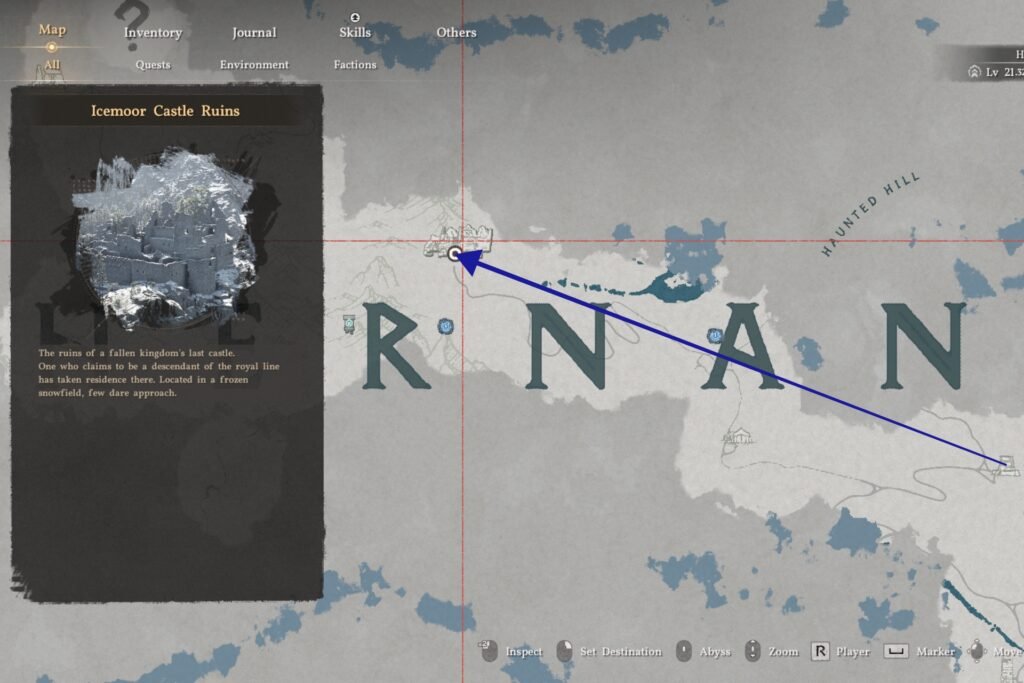Click the blue fast travel waypoint near letter R
The height and width of the screenshot is (683, 1024).
pos(445,326)
